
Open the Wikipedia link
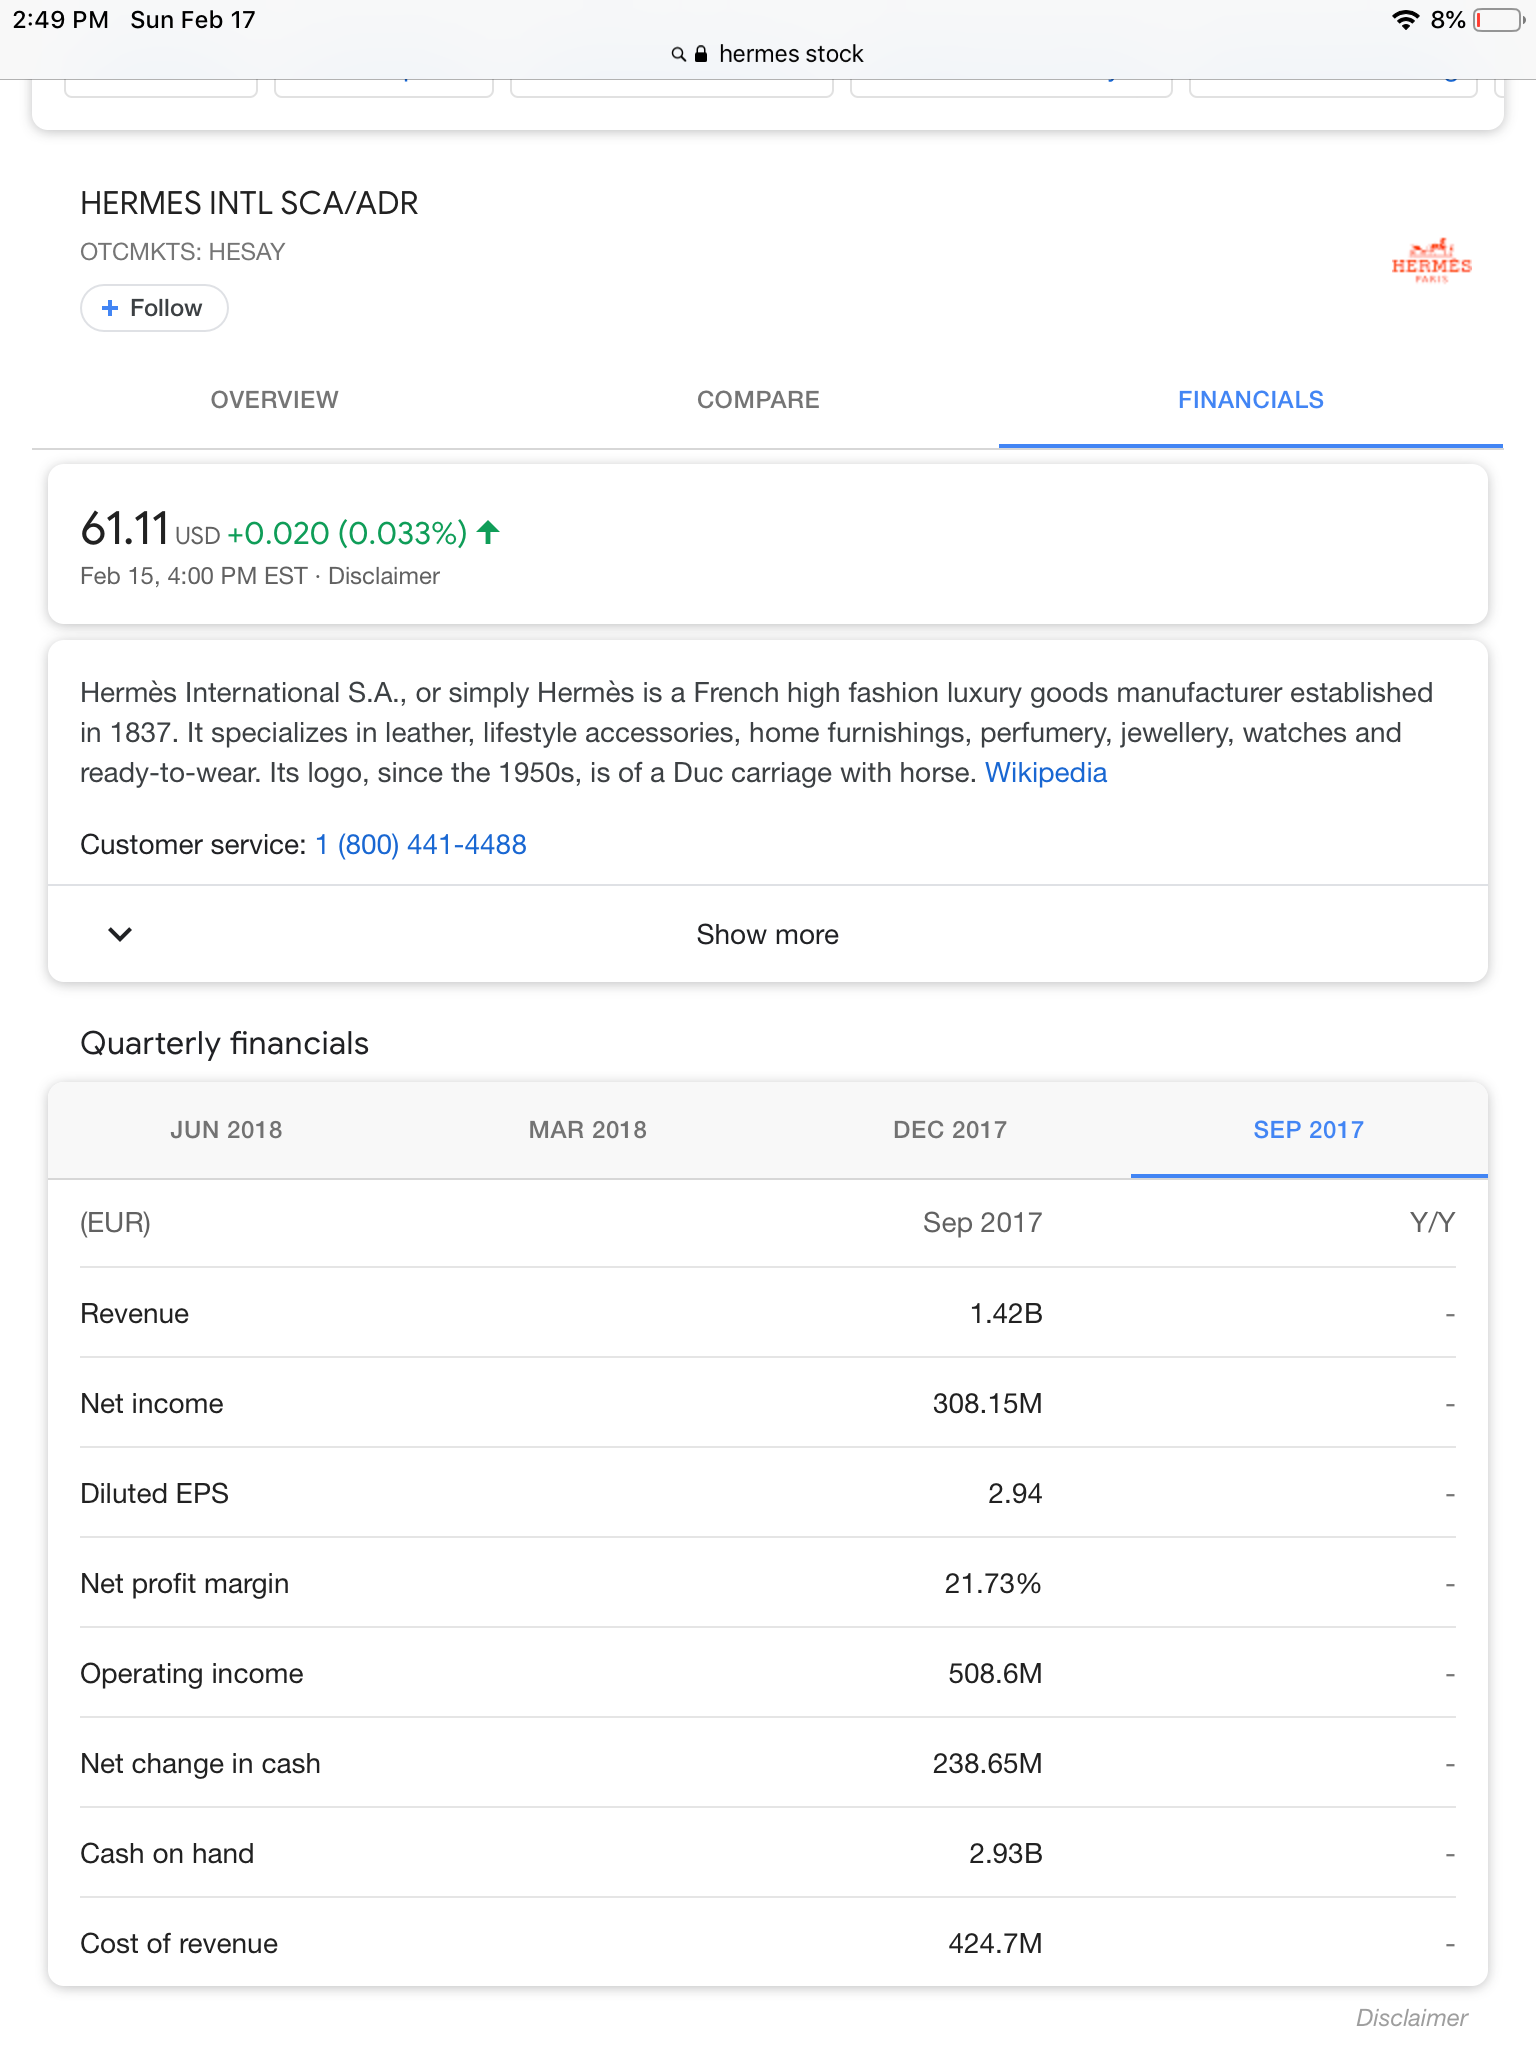click(x=1046, y=773)
